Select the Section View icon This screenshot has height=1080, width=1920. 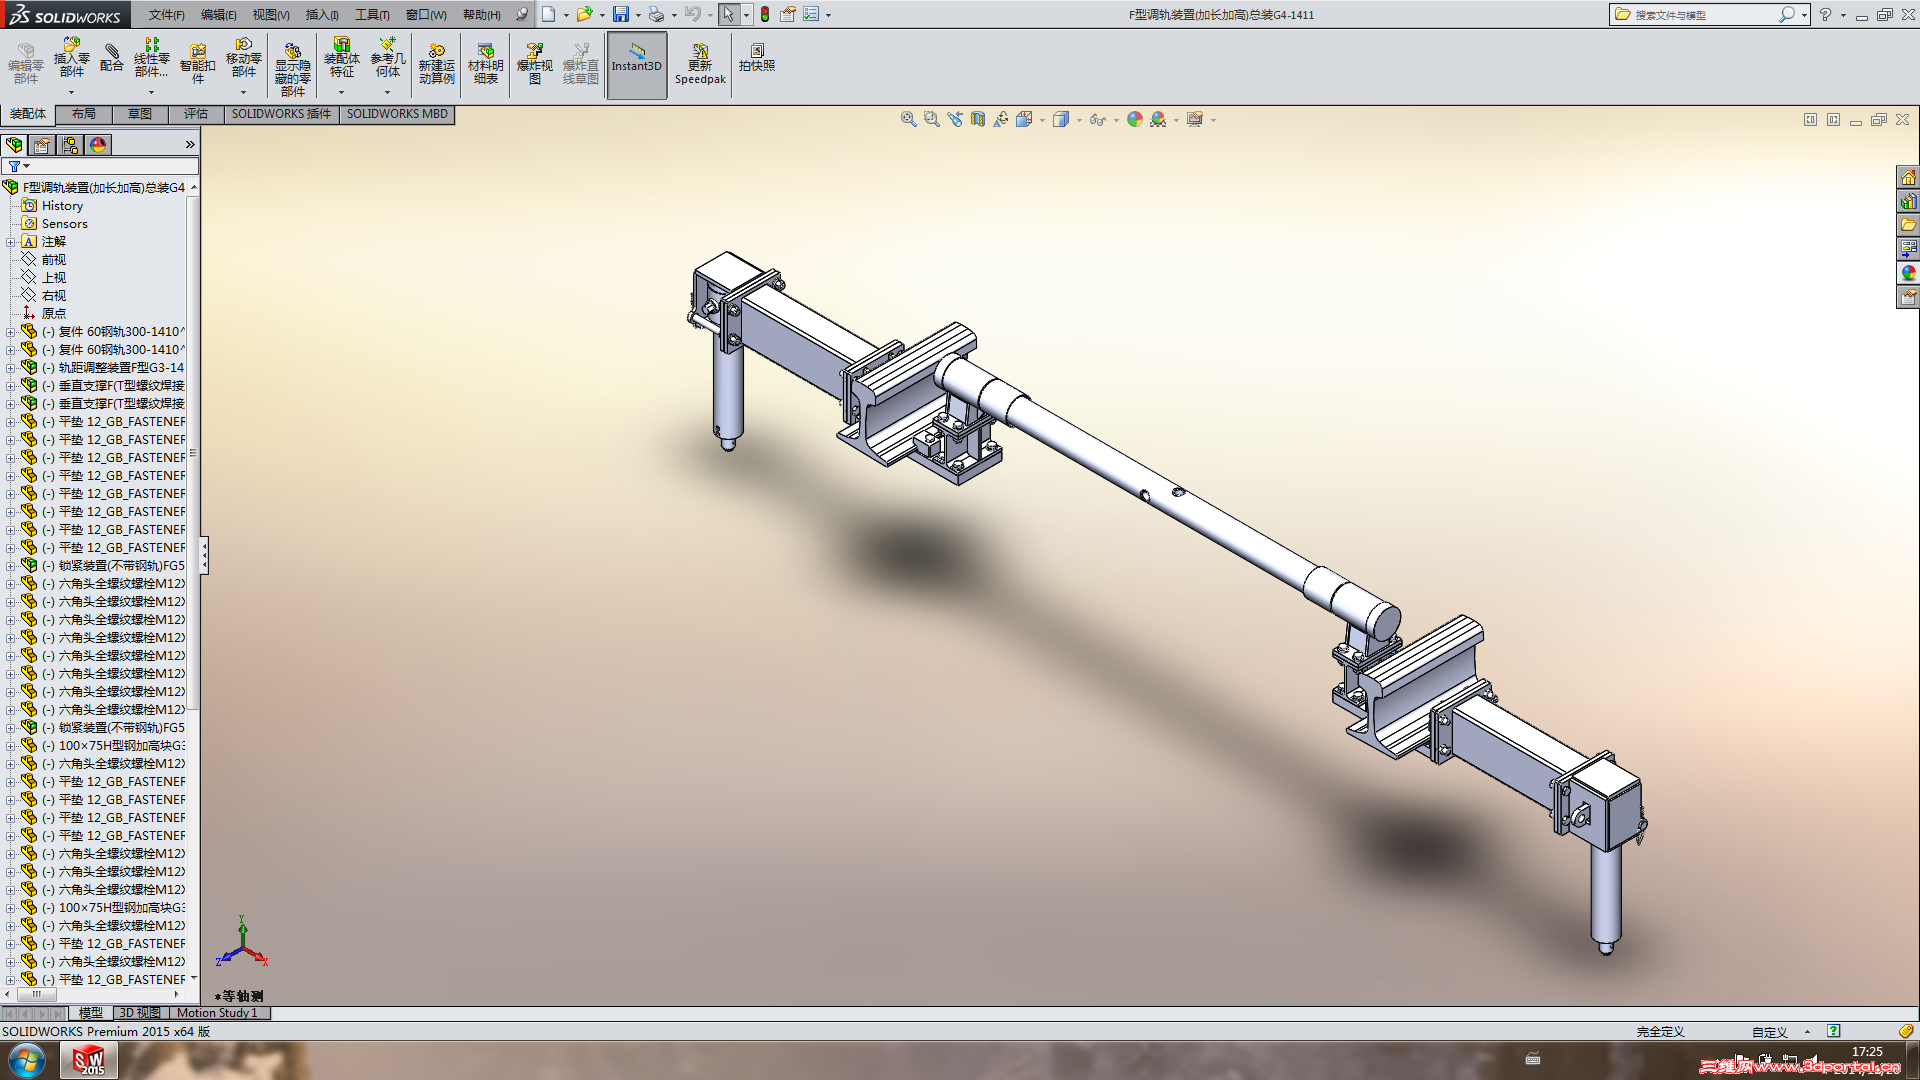coord(978,120)
